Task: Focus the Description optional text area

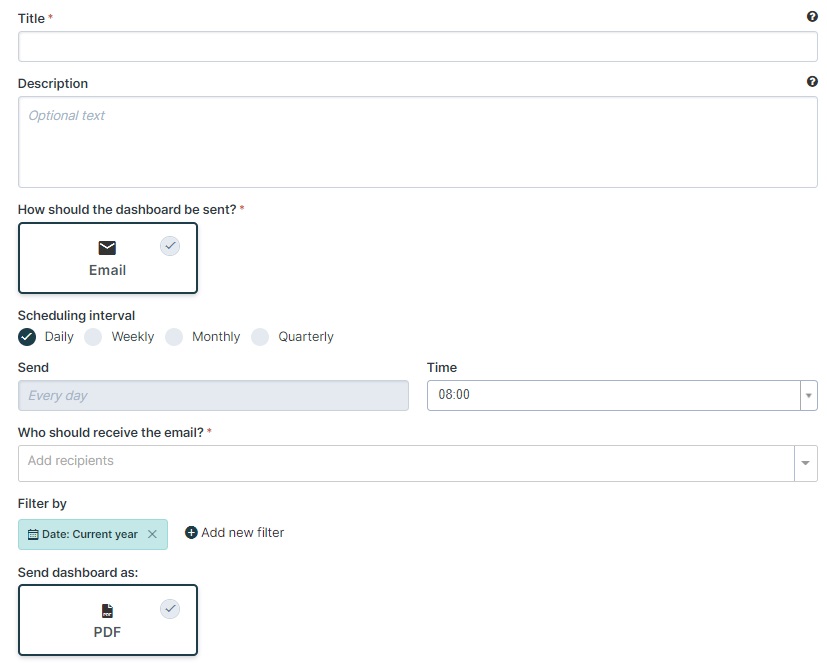Action: (418, 142)
